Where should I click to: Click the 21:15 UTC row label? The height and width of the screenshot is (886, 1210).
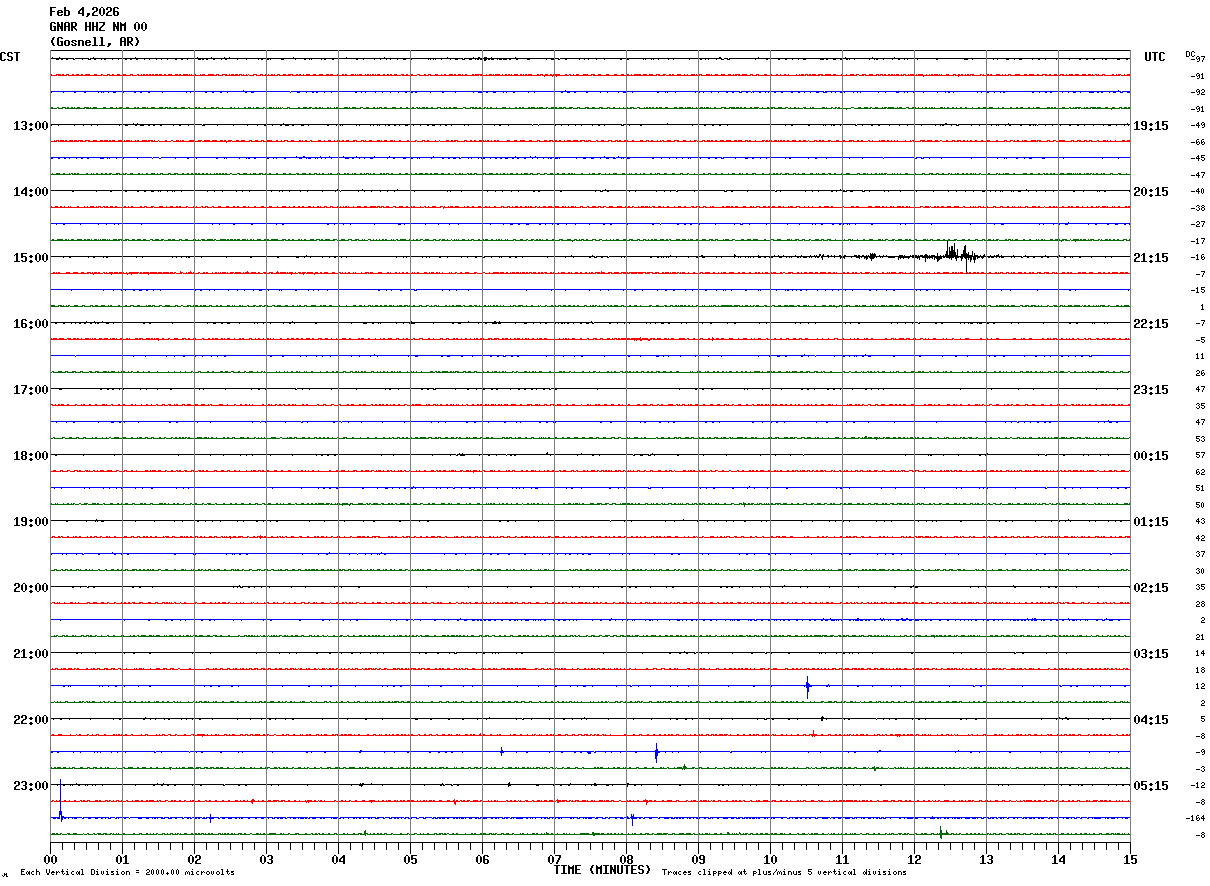pos(1151,258)
